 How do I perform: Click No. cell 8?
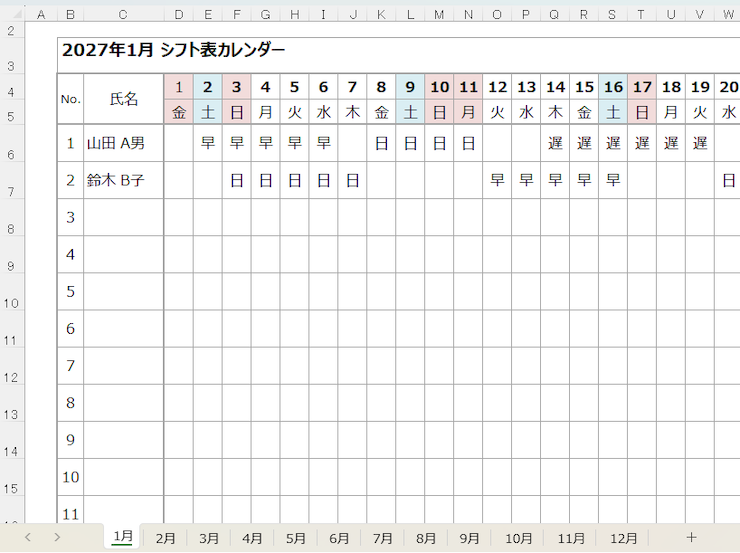[x=71, y=403]
